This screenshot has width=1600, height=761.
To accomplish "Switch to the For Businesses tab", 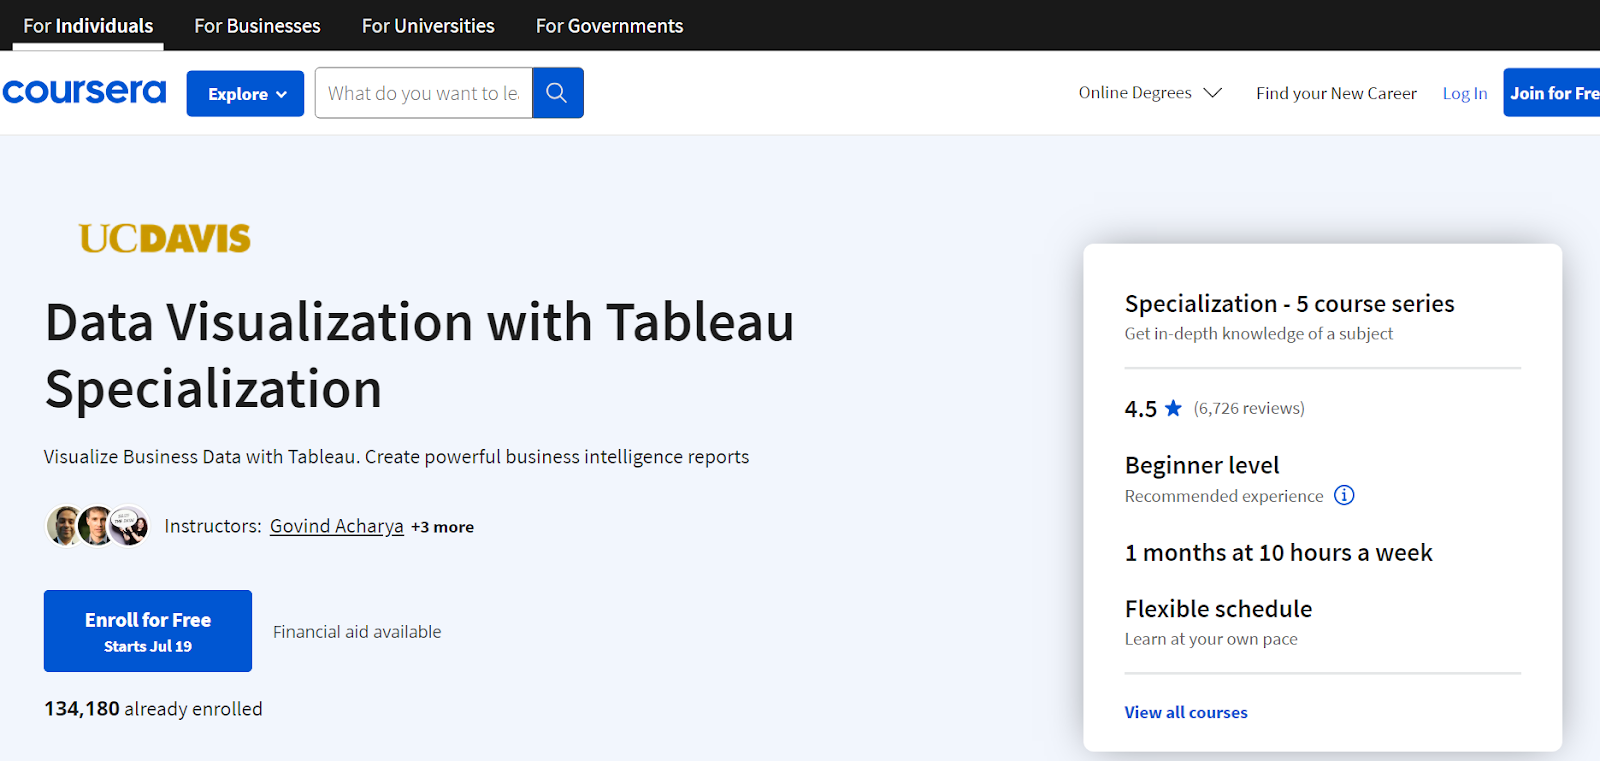I will pyautogui.click(x=257, y=26).
